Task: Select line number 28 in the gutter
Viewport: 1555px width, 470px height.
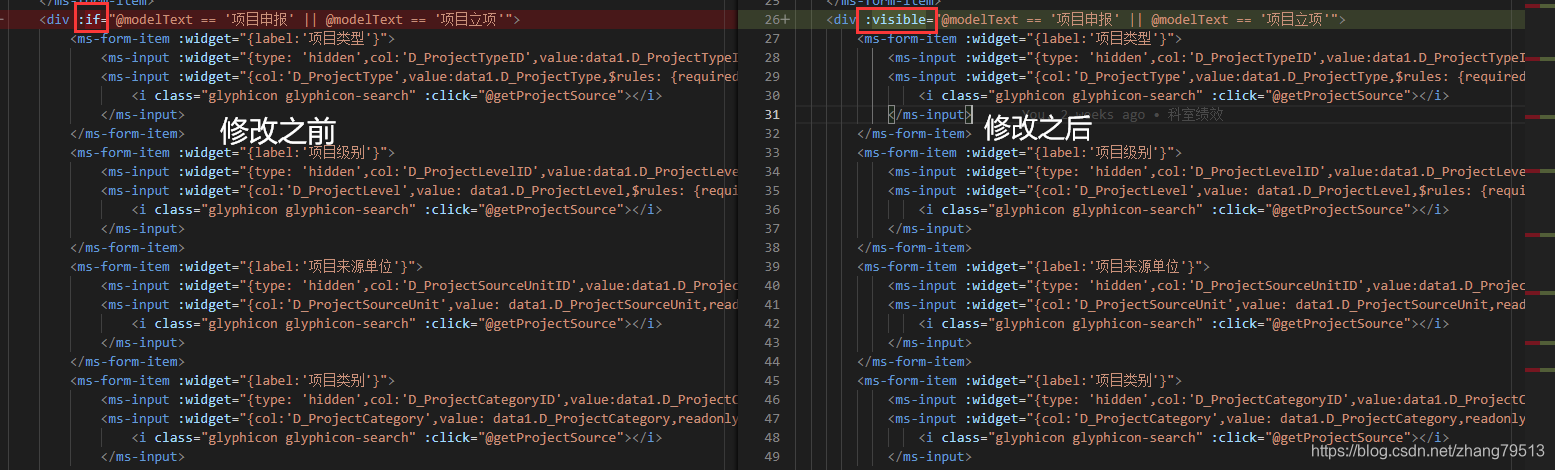Action: point(771,57)
